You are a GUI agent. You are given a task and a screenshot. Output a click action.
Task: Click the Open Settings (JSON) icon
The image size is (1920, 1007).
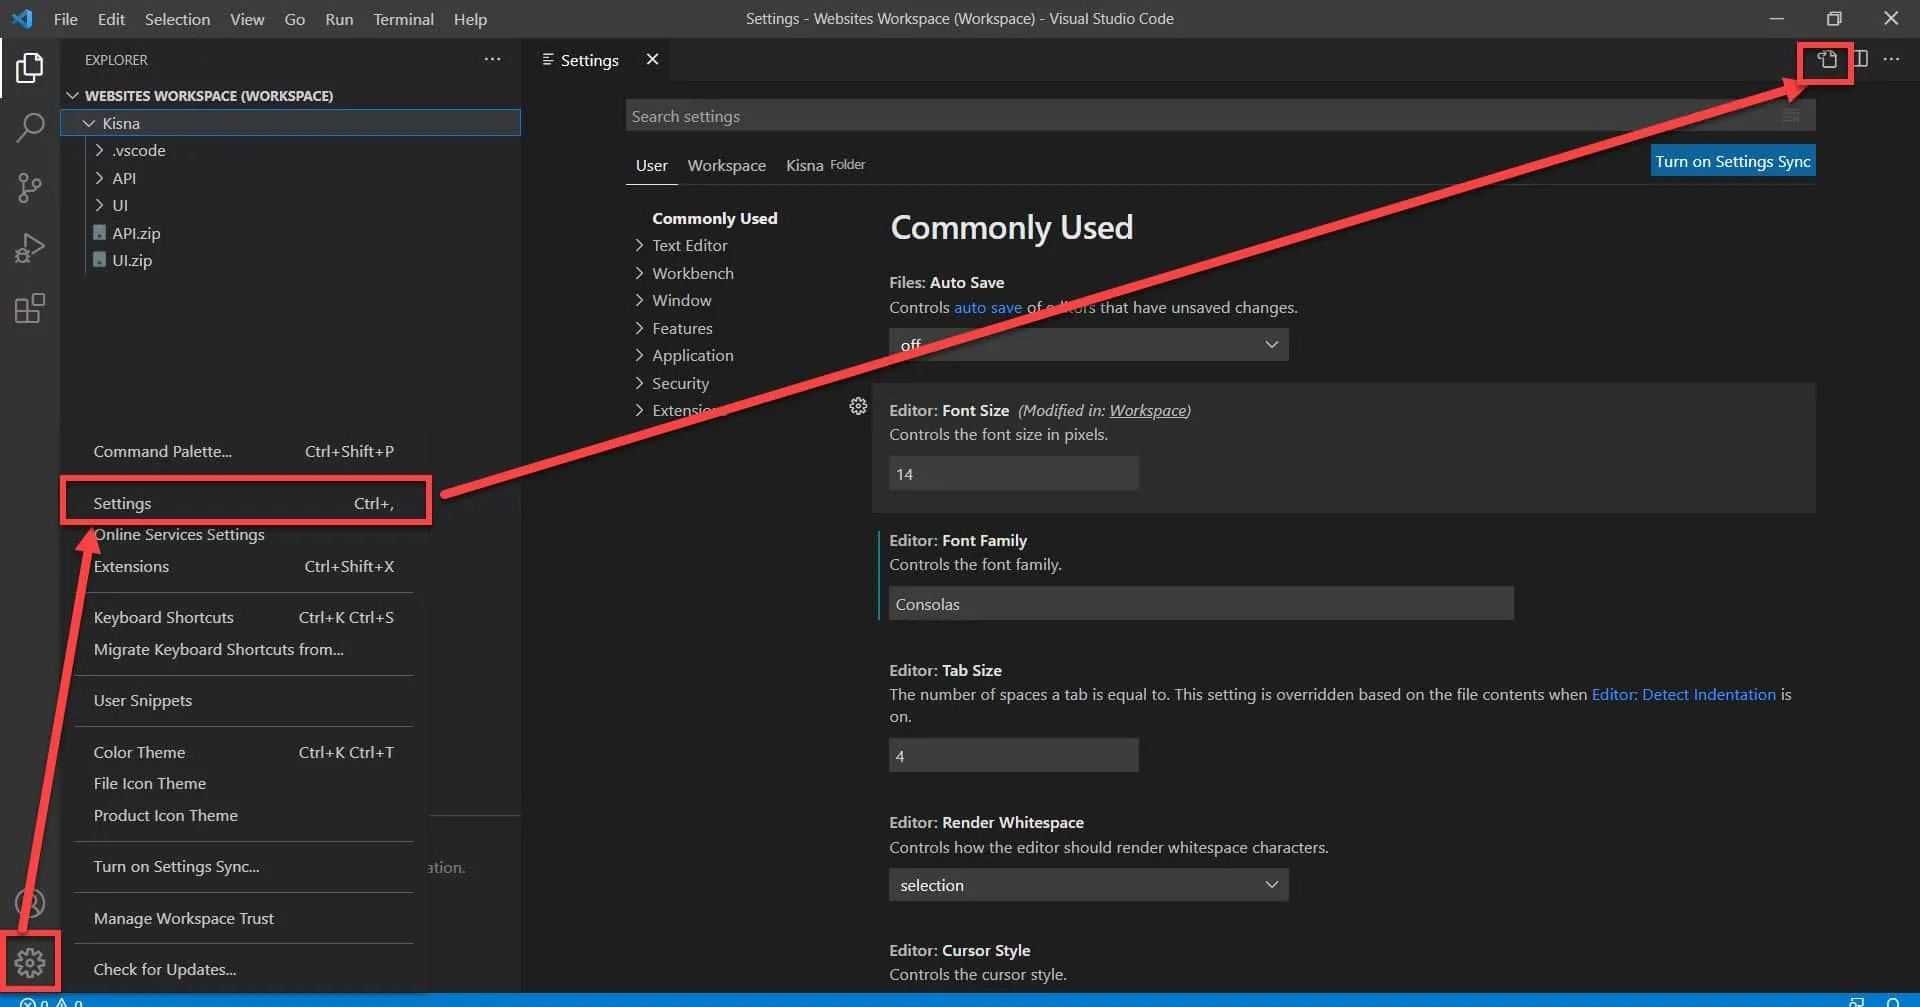tap(1826, 60)
